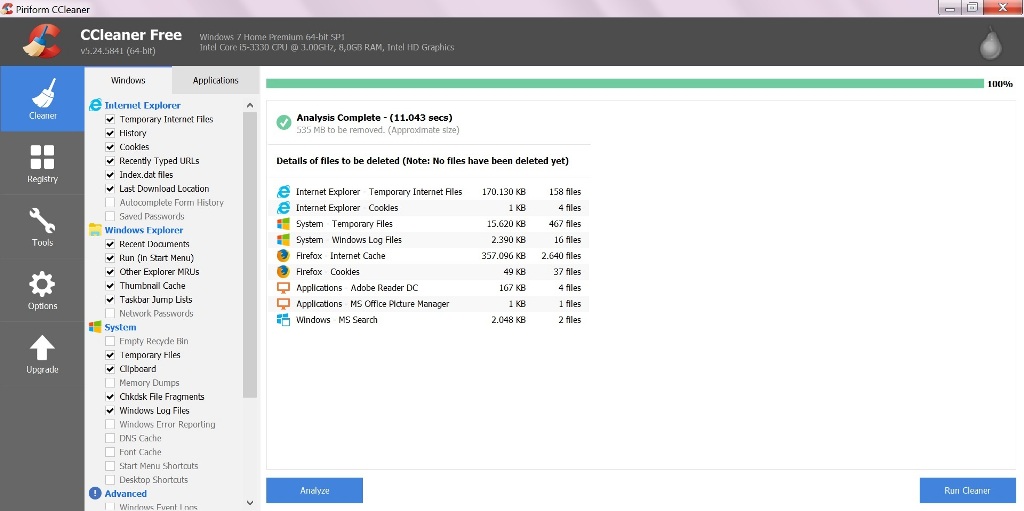Click the Windows Explorer section heading

pyautogui.click(x=144, y=230)
